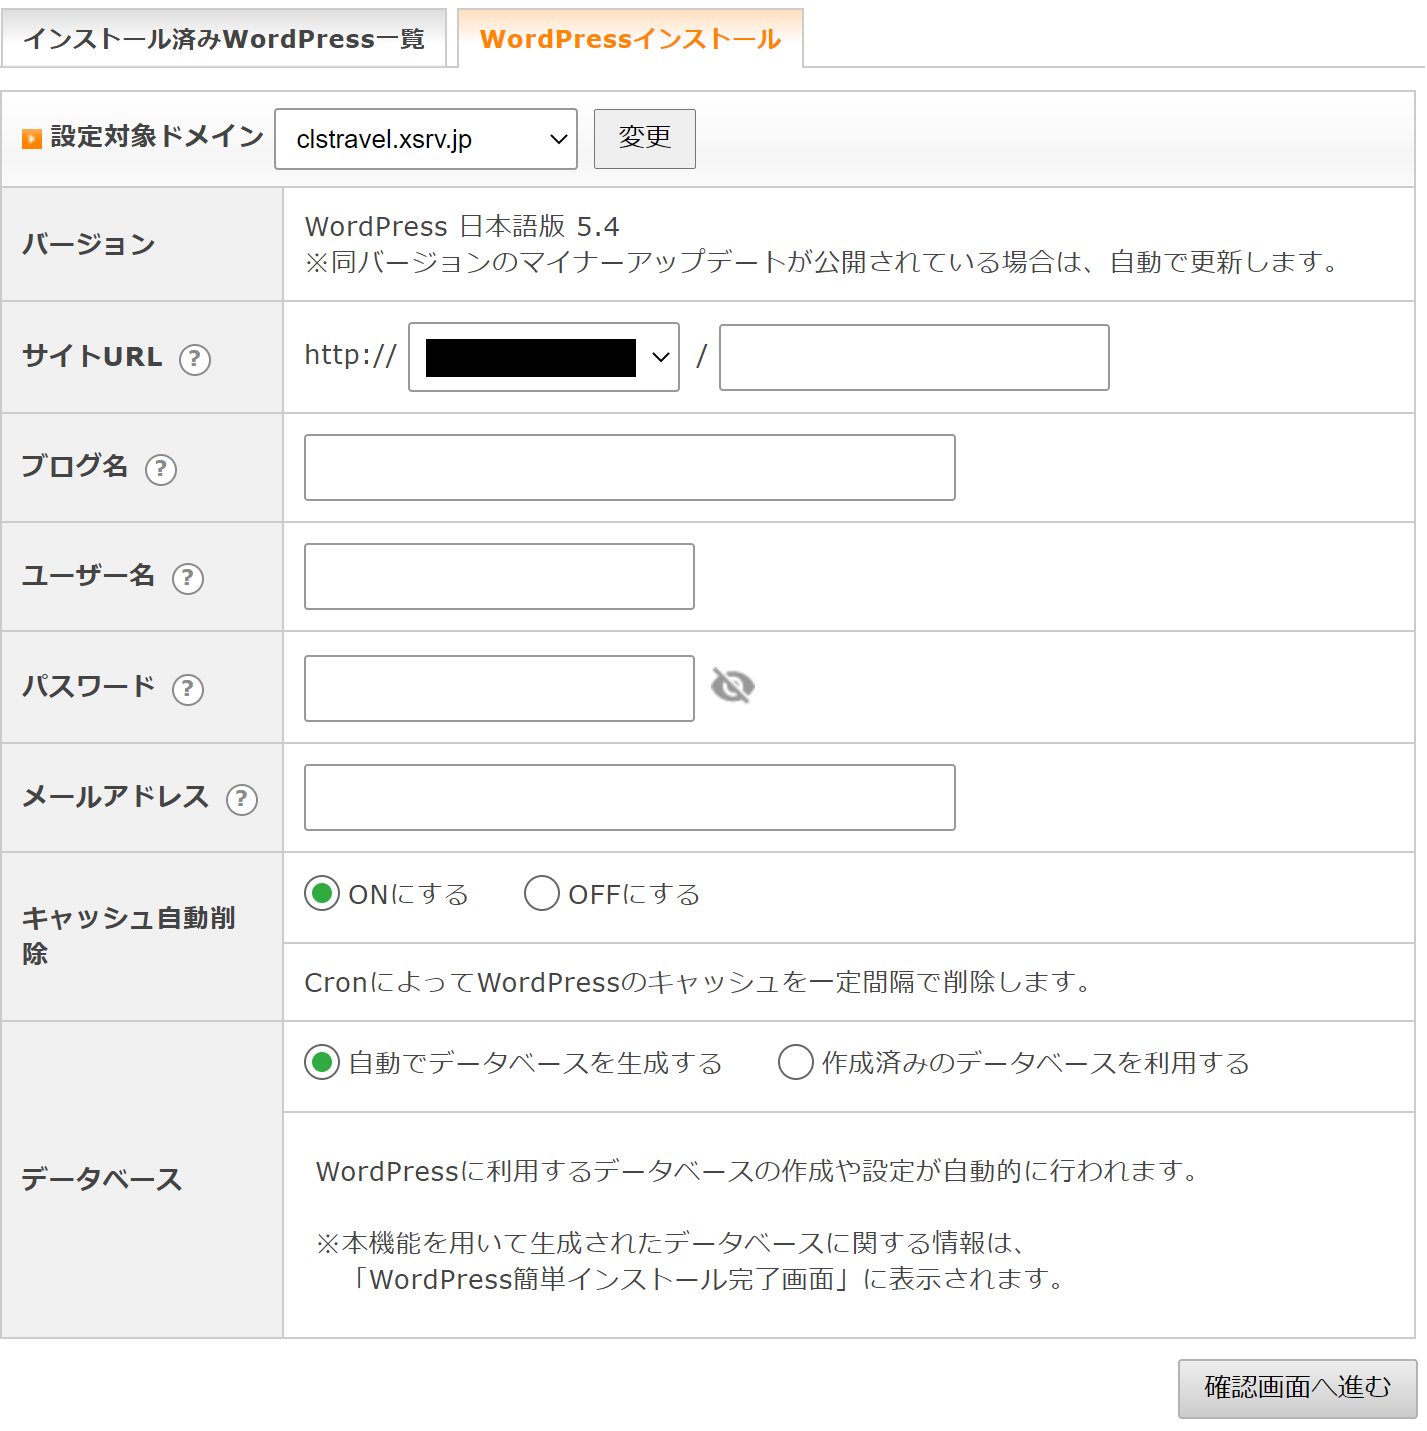Focus the site URL path input field
Viewport: 1427px width, 1431px height.
tap(914, 357)
